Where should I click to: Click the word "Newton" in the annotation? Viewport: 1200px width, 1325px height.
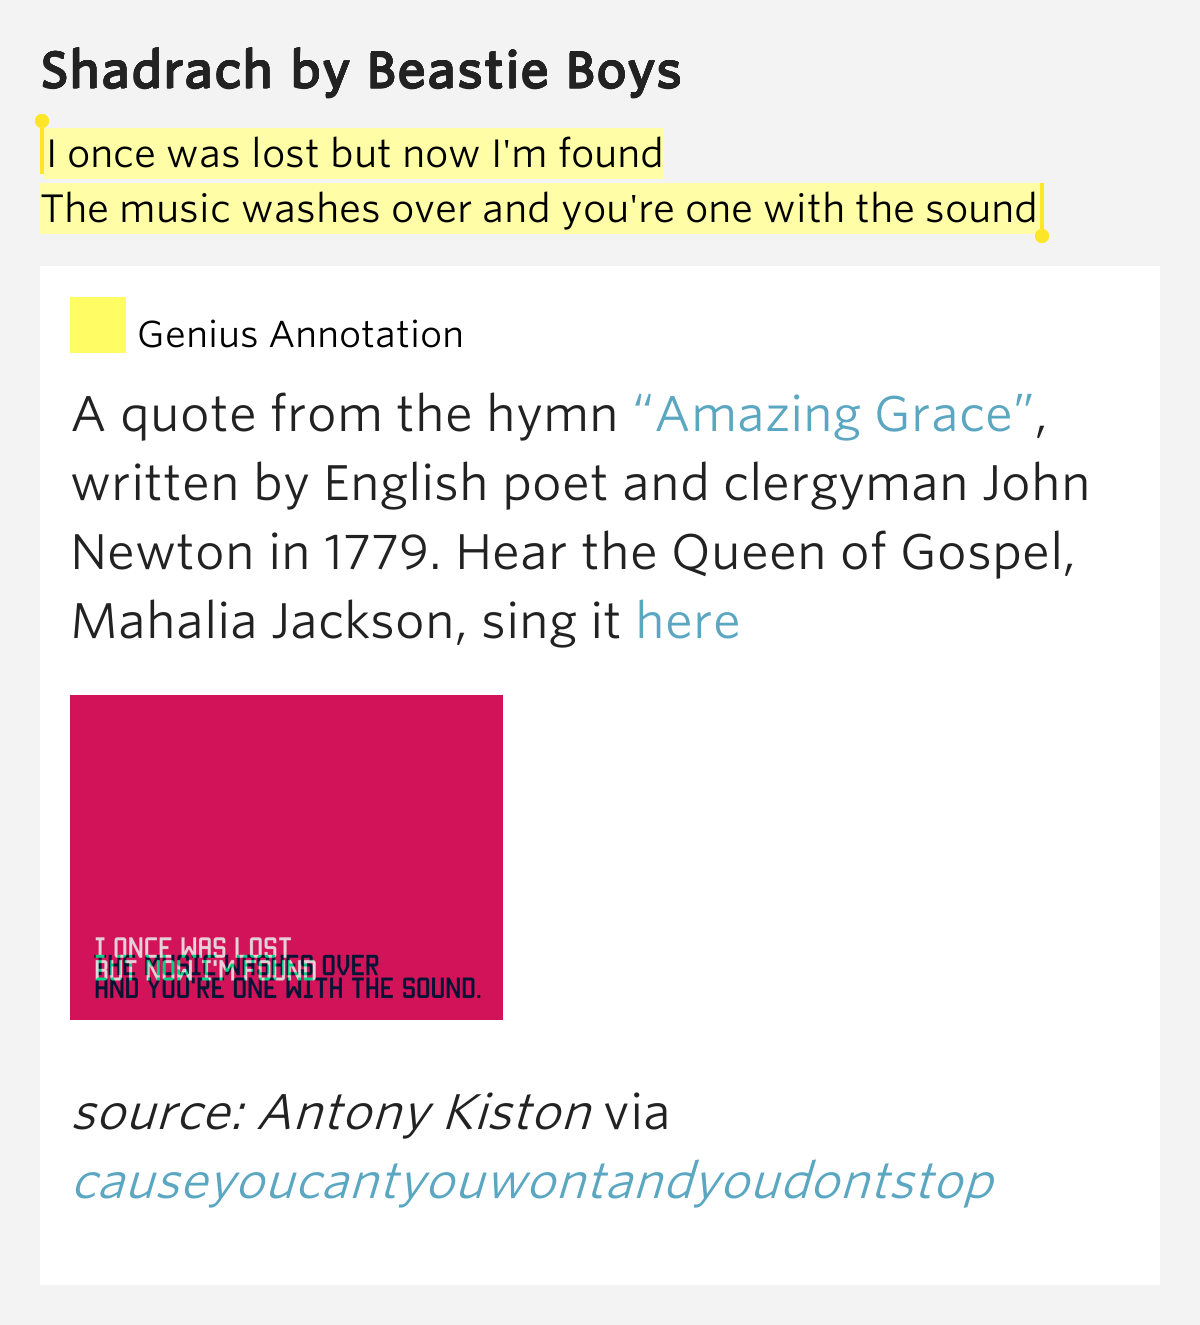coord(163,552)
